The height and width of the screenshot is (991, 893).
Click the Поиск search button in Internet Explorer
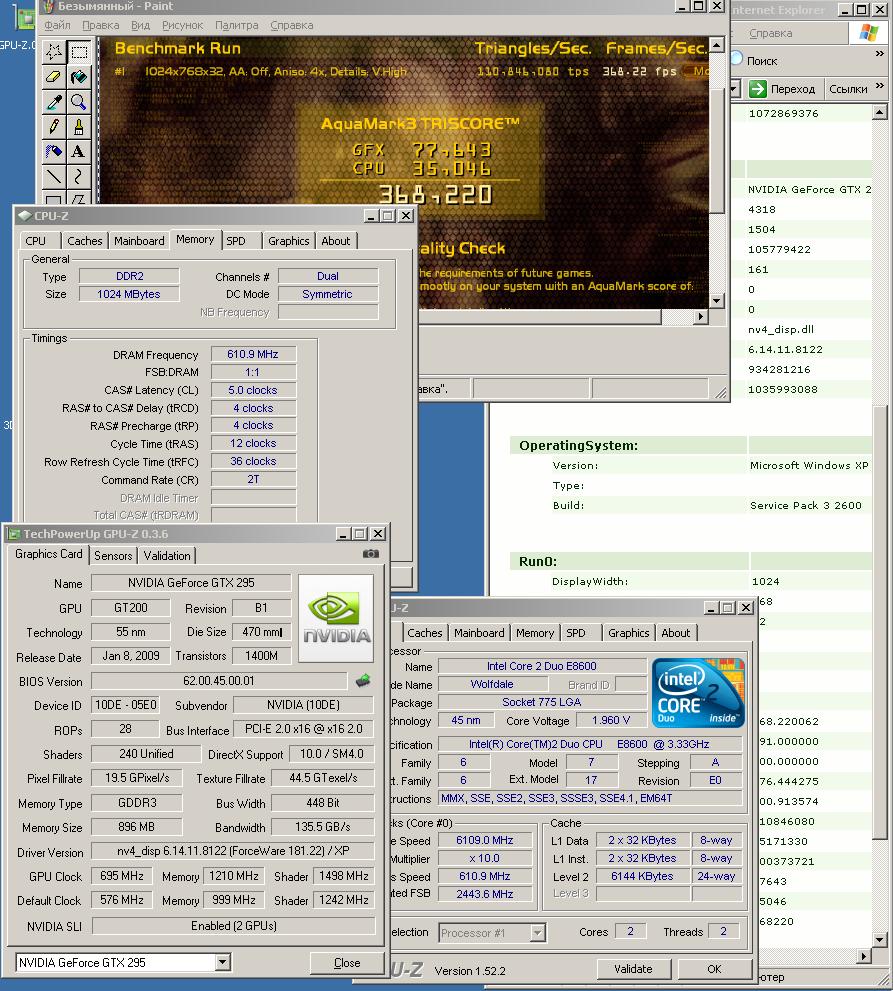click(x=755, y=61)
